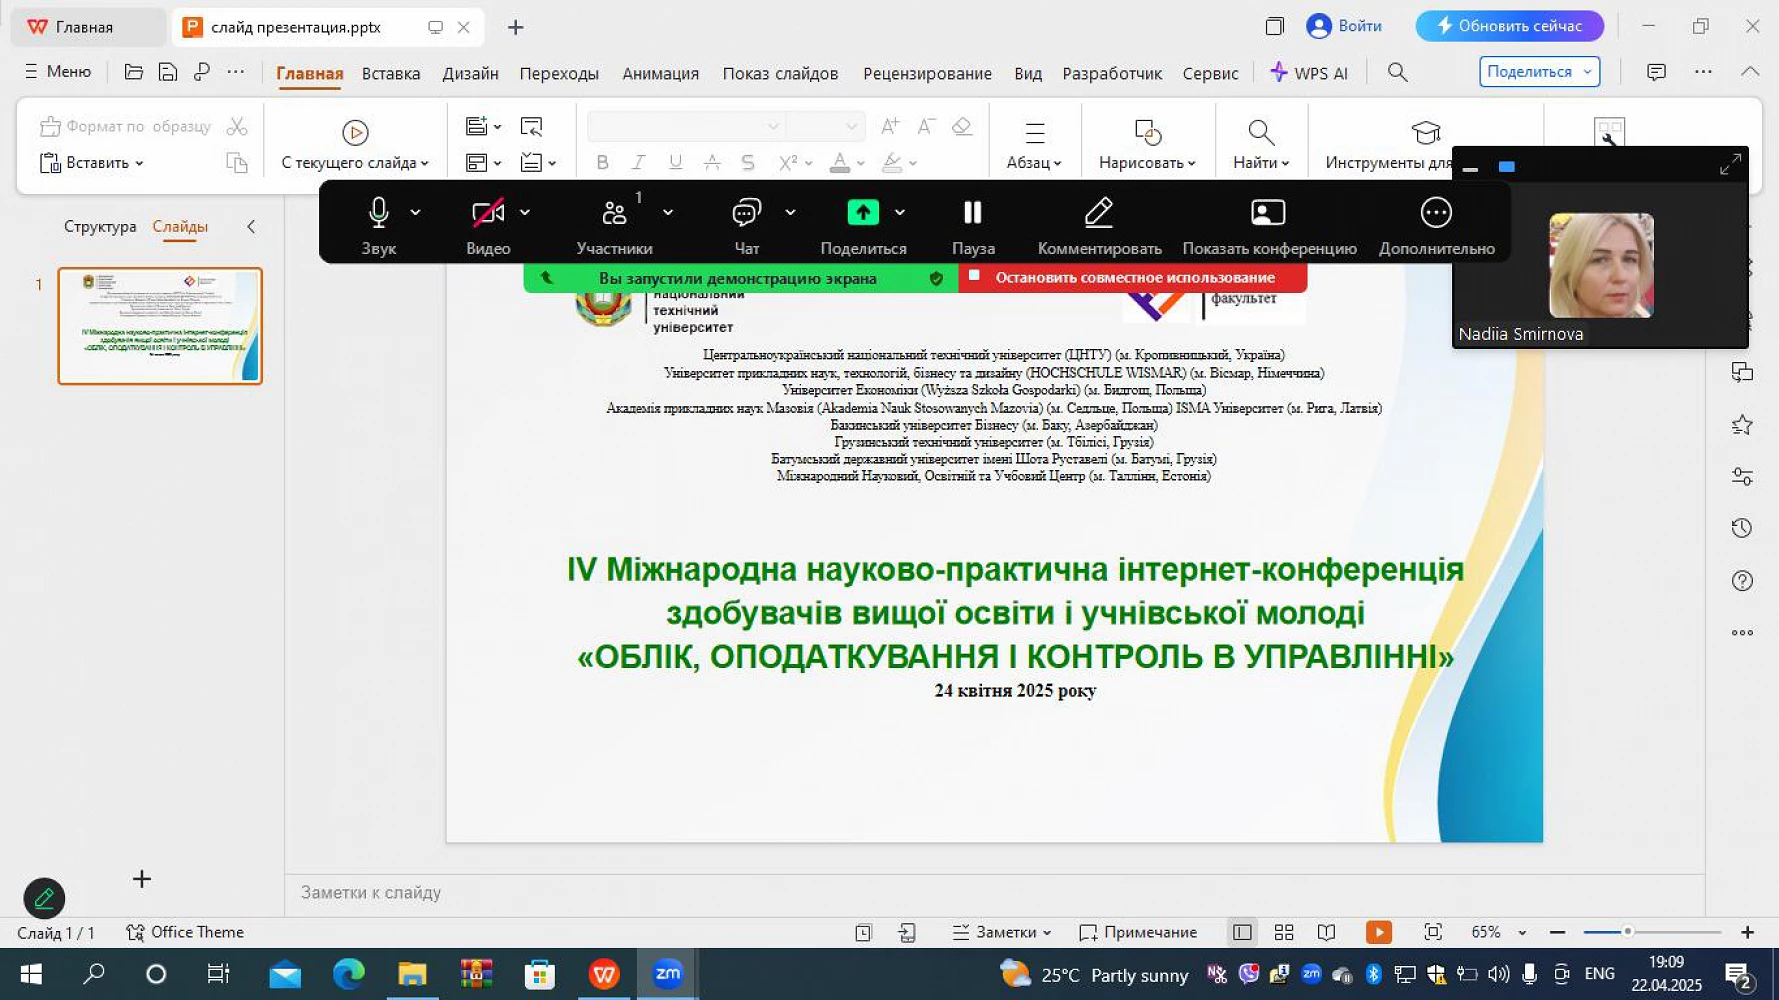Click Show conference button
Screen dimensions: 1779x1000
tap(1269, 225)
